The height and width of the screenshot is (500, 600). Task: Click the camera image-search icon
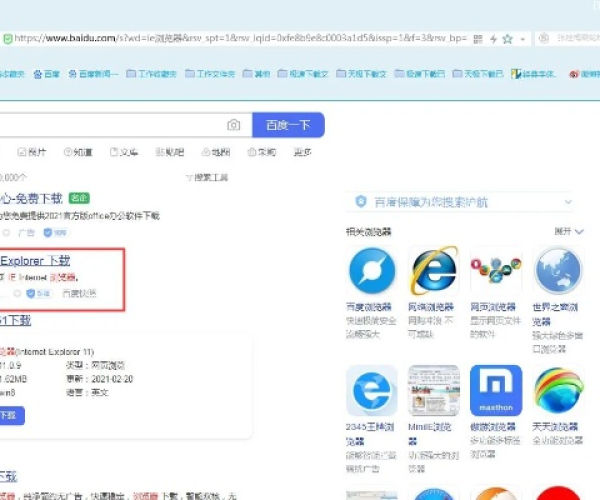pos(233,125)
